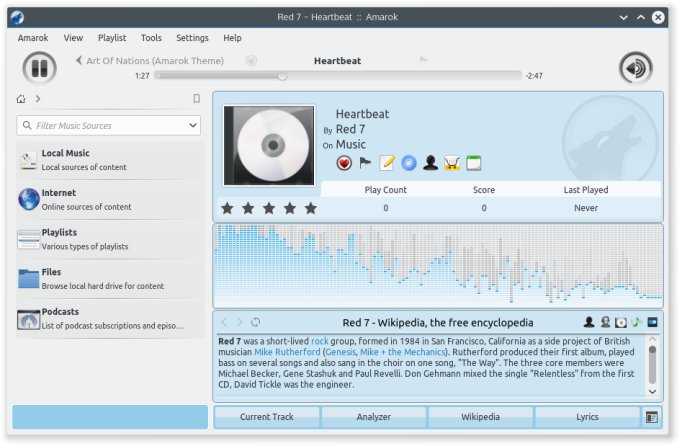Click the flag bookmark position icon

click(x=366, y=163)
